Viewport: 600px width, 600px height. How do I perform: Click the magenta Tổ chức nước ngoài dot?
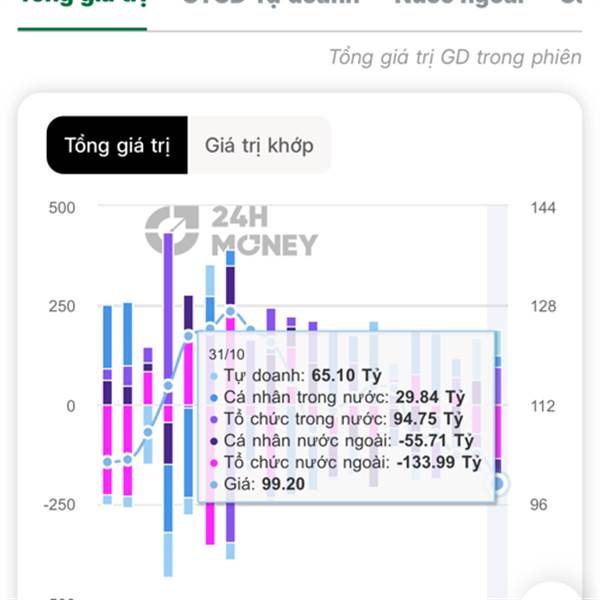pyautogui.click(x=214, y=463)
